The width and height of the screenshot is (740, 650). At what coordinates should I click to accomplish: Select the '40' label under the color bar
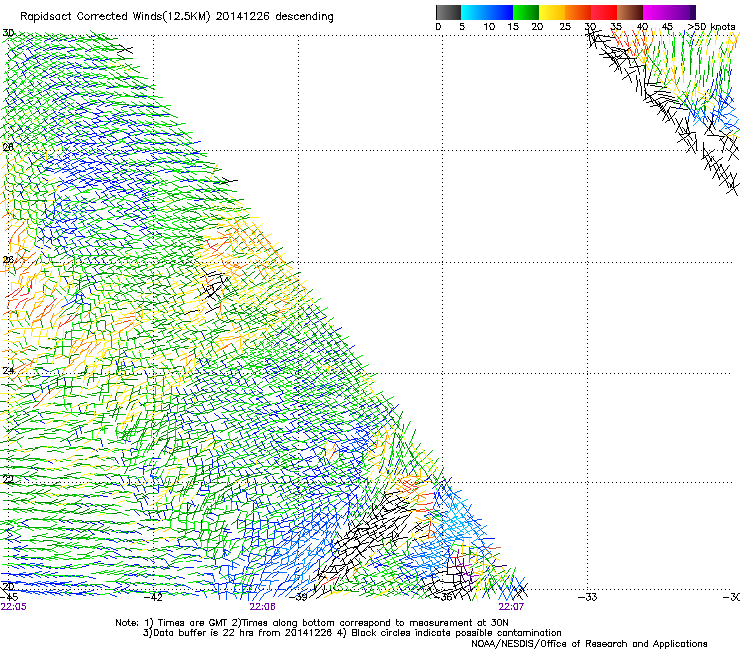point(642,27)
